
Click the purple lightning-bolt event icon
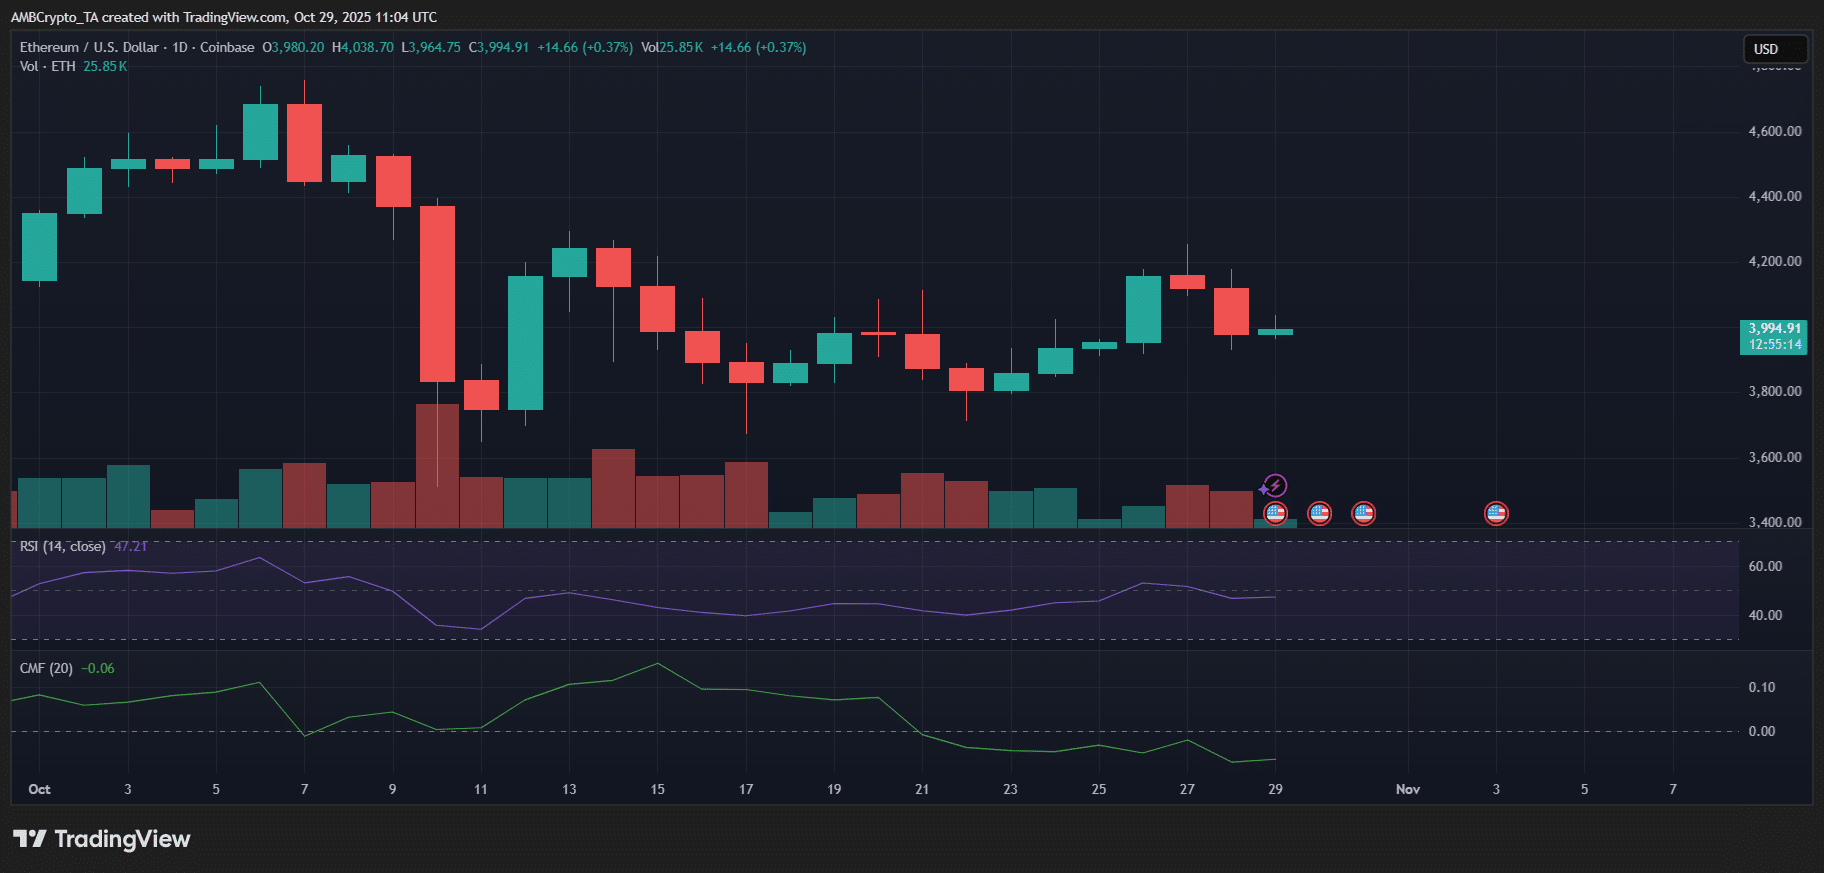[x=1274, y=486]
